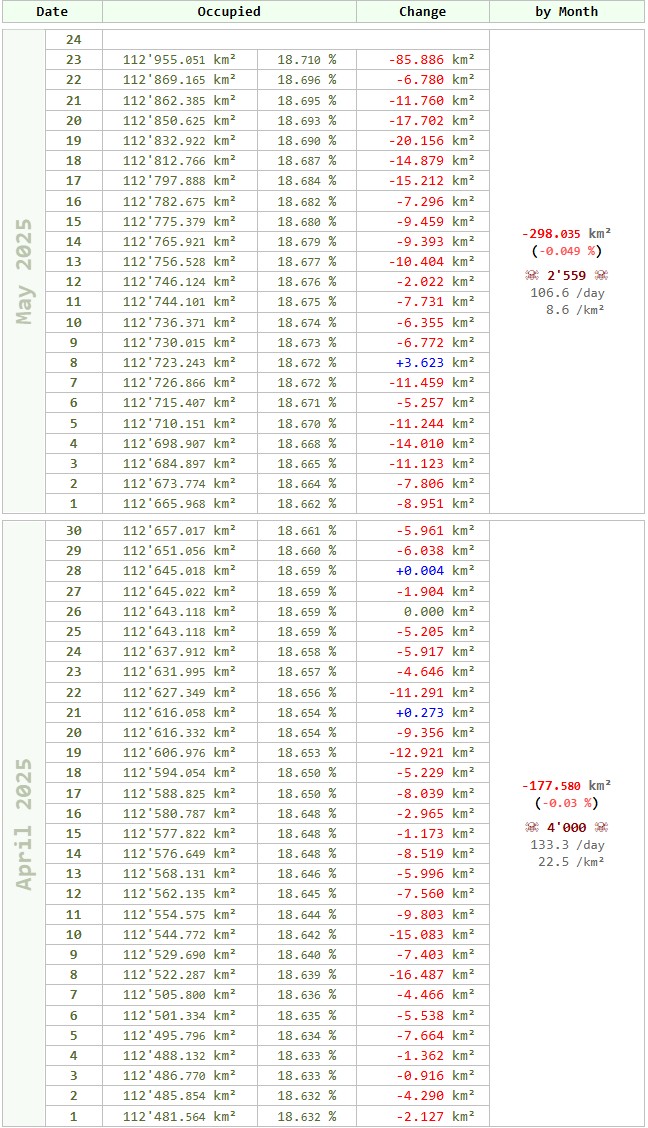The width and height of the screenshot is (648, 1128).
Task: Click the skull icon right of 2'559
Action: tap(601, 275)
